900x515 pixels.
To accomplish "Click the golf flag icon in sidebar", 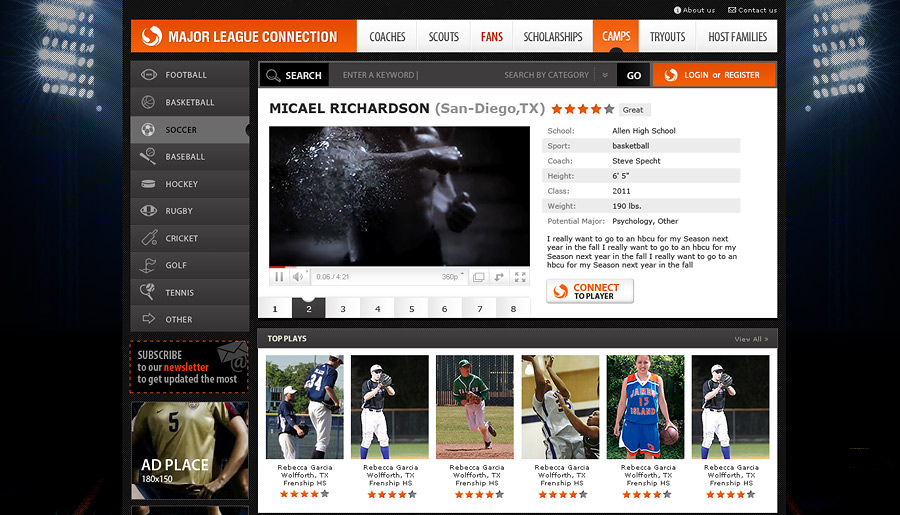I will [148, 265].
